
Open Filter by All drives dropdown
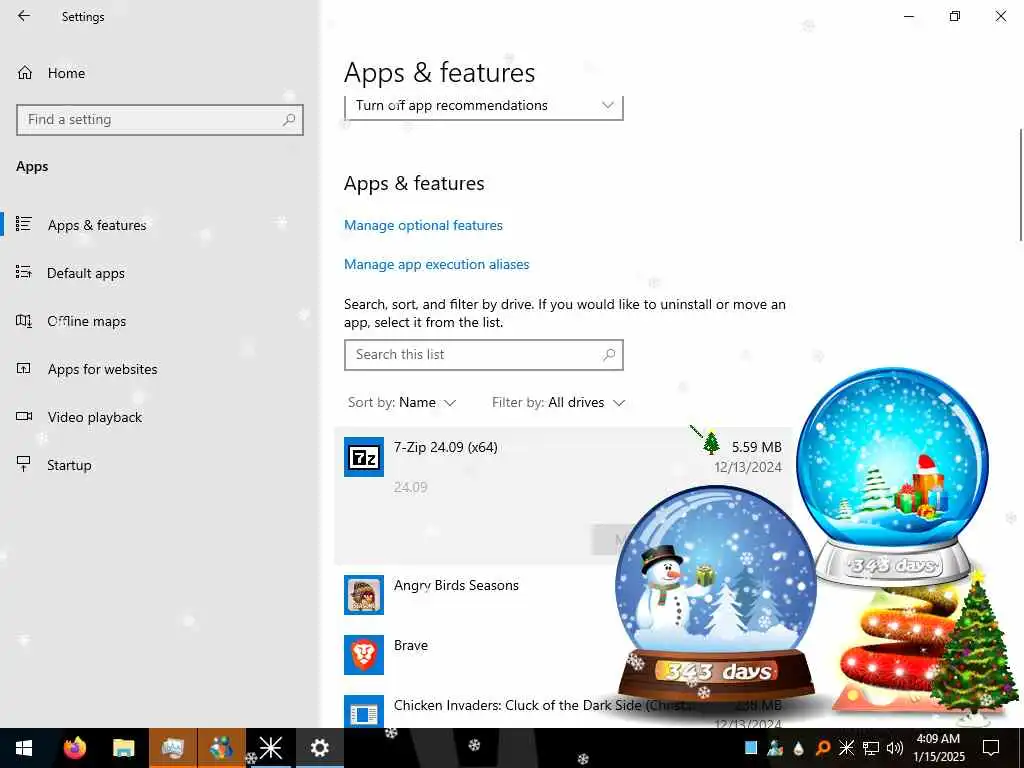(558, 402)
